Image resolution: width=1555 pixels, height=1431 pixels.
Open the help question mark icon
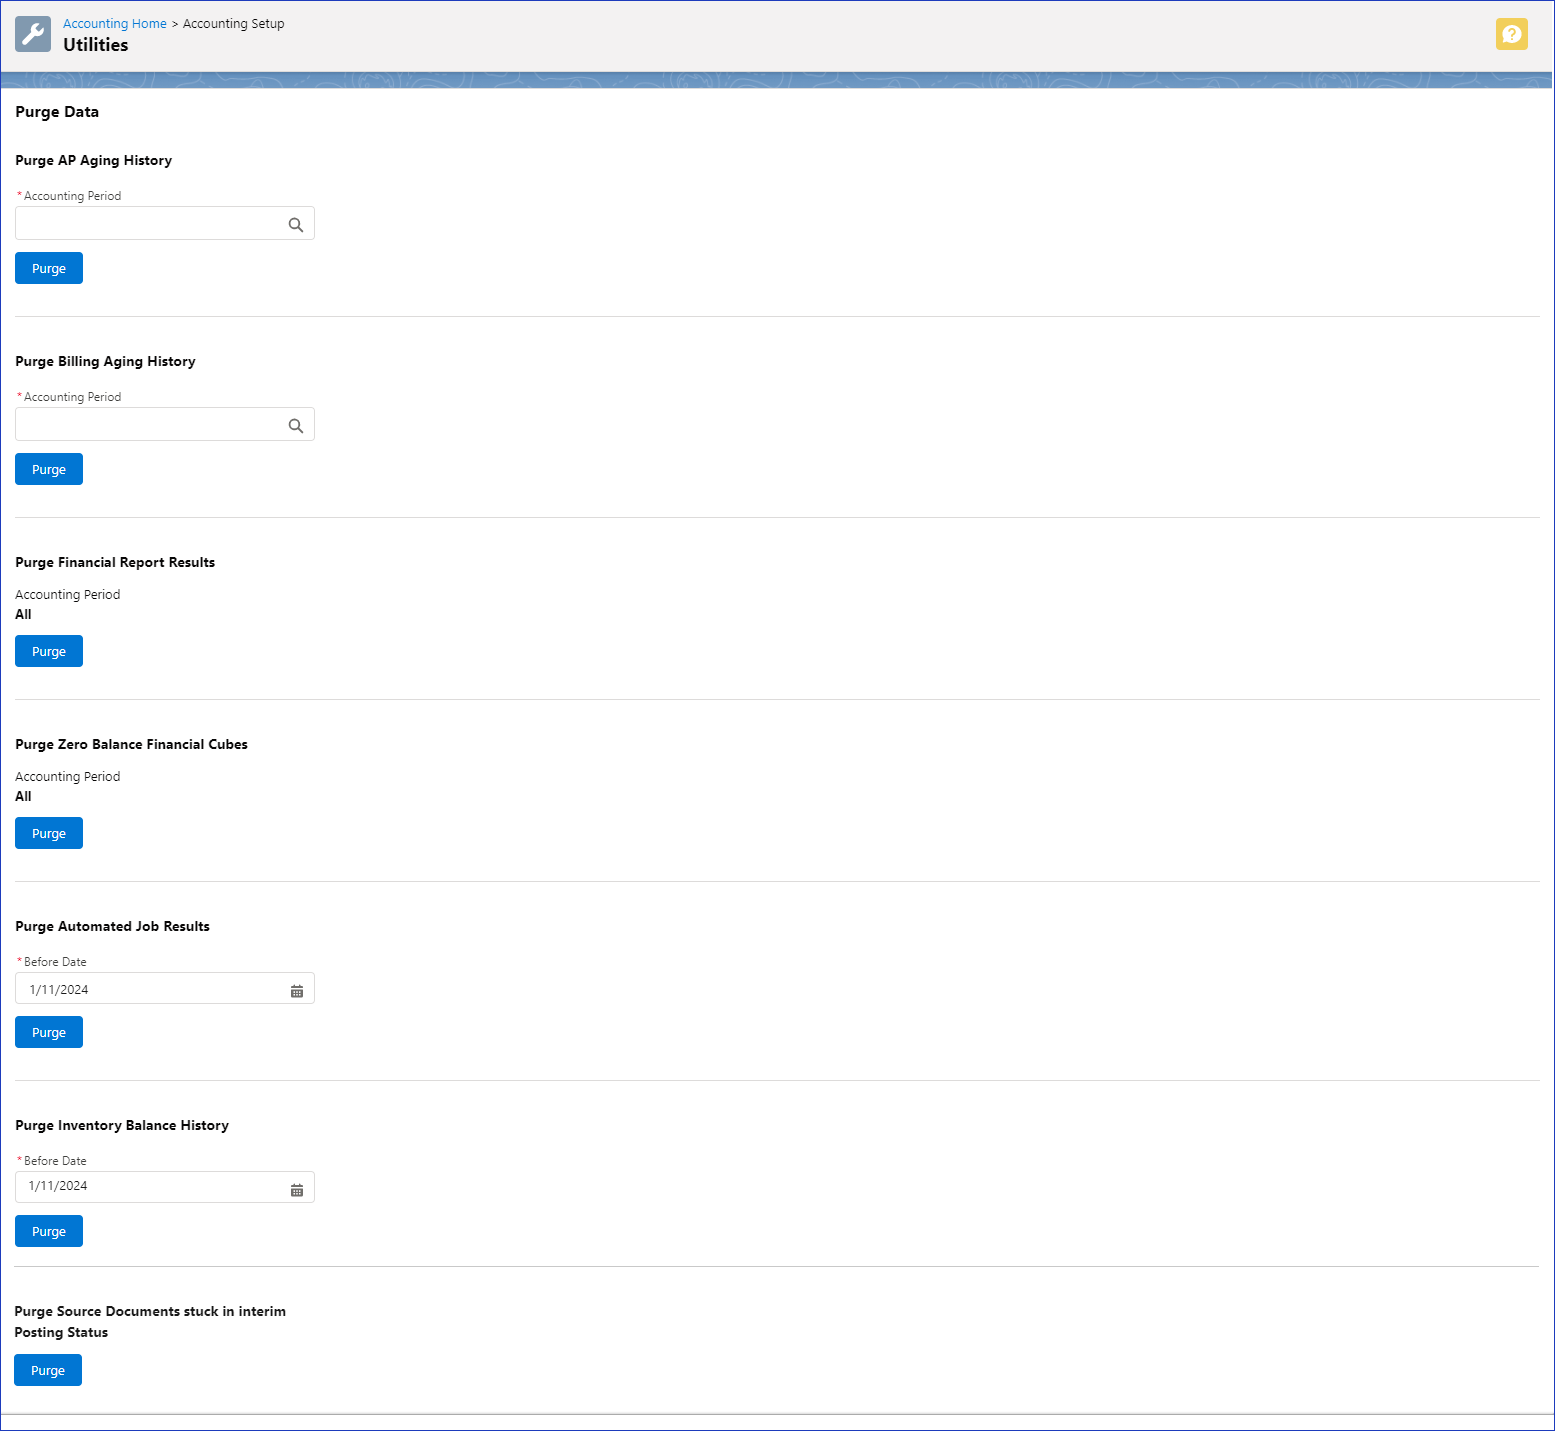coord(1511,34)
